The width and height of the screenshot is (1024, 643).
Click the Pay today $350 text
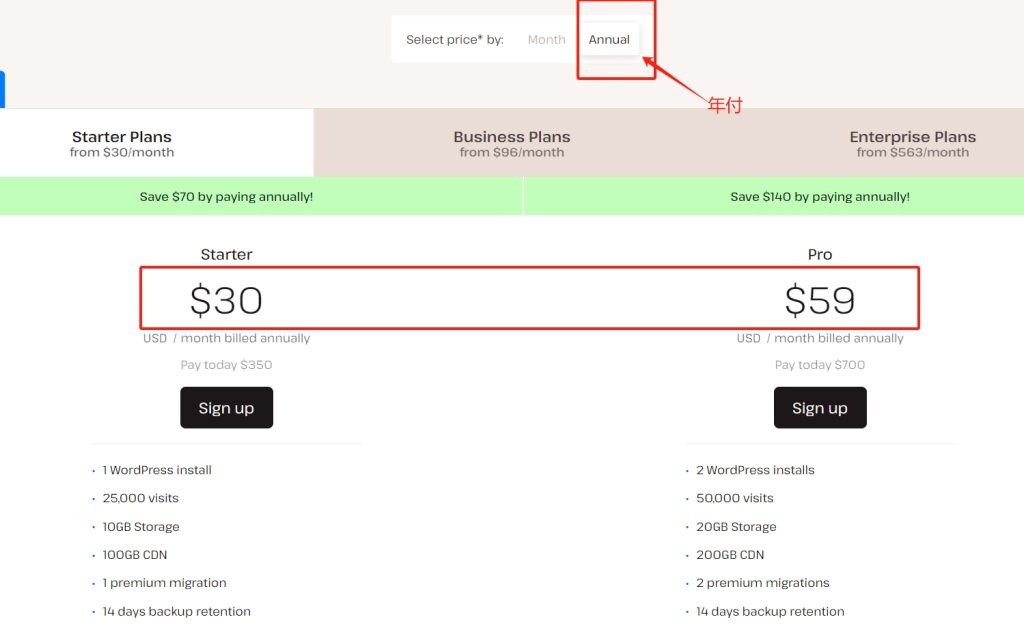click(226, 364)
